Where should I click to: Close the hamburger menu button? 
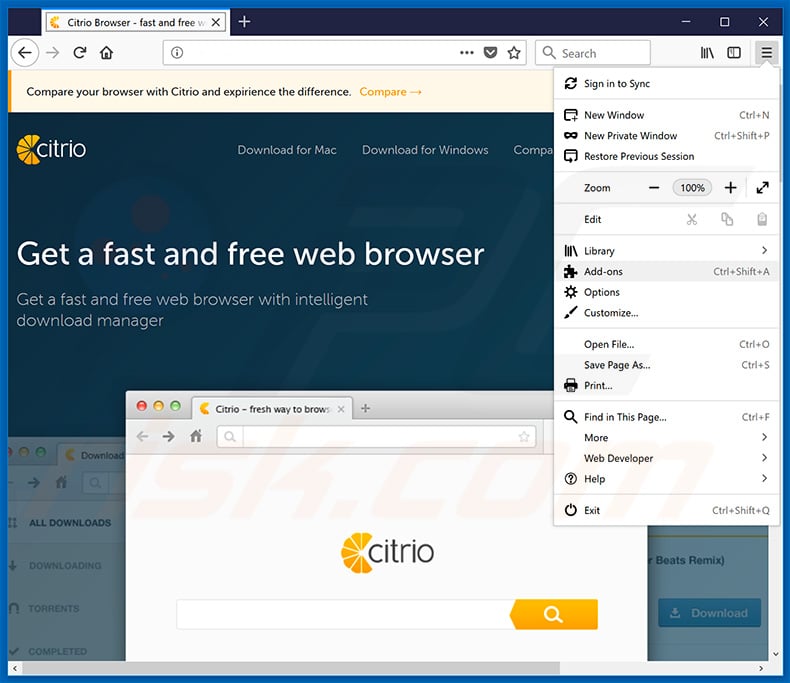766,52
